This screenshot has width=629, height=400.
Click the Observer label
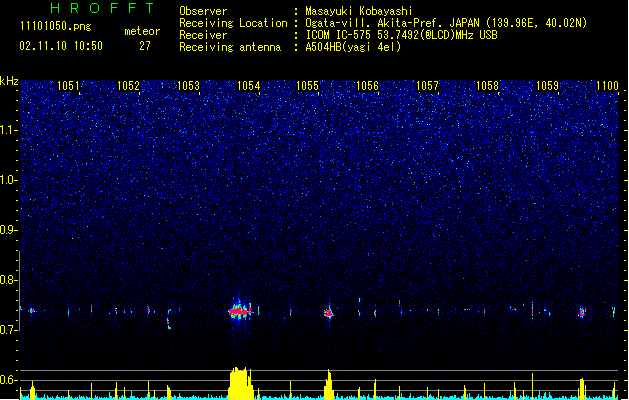click(203, 11)
